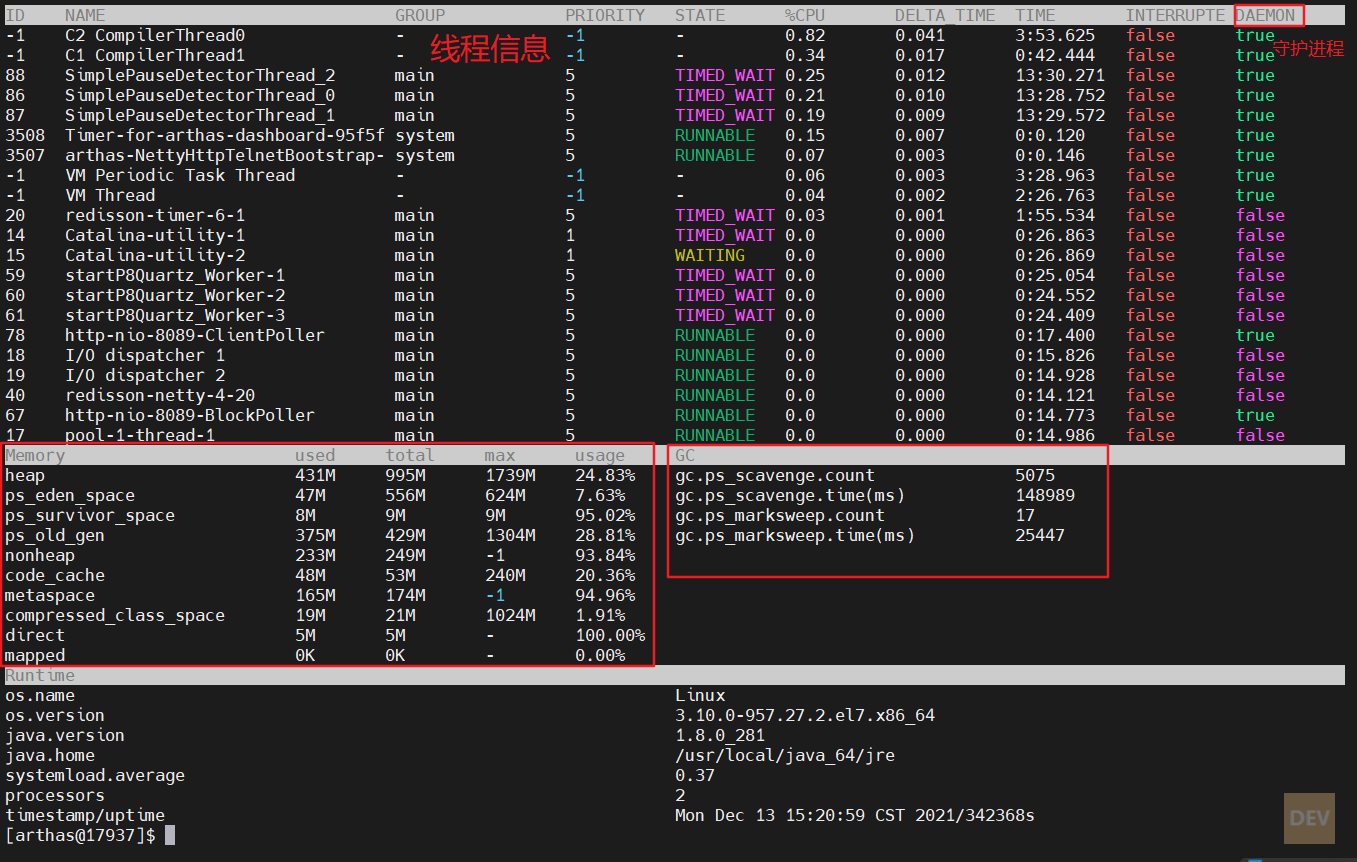Click the STATE column header
Viewport: 1357px width, 862px height.
pyautogui.click(x=700, y=15)
